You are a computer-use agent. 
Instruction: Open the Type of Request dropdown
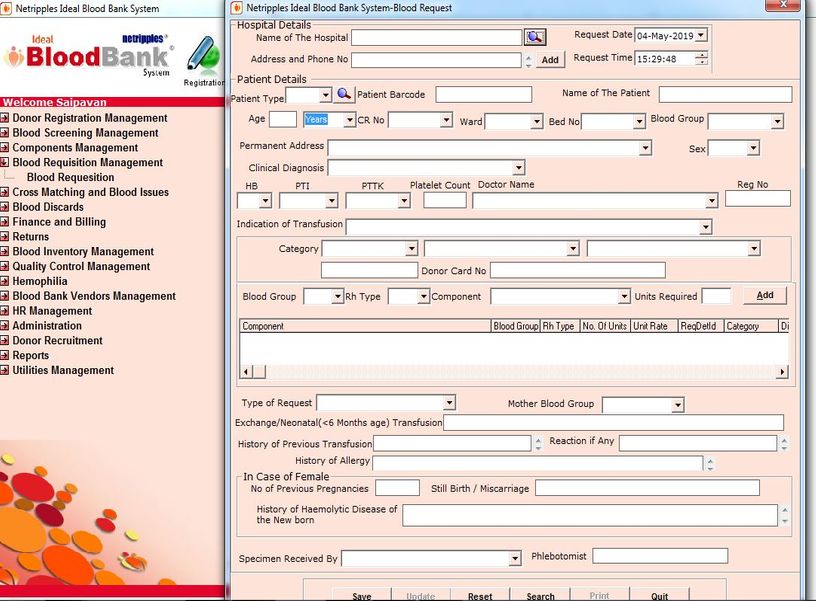point(450,402)
